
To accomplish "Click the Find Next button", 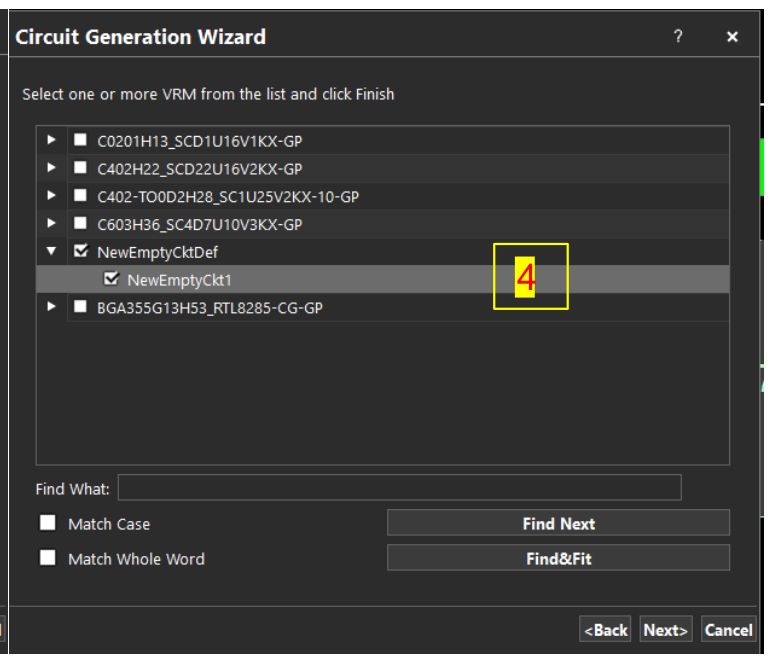I will 559,523.
